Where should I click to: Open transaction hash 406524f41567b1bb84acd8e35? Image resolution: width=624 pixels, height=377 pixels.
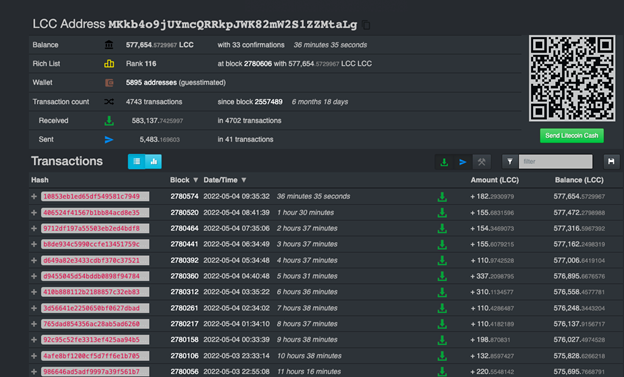point(95,213)
